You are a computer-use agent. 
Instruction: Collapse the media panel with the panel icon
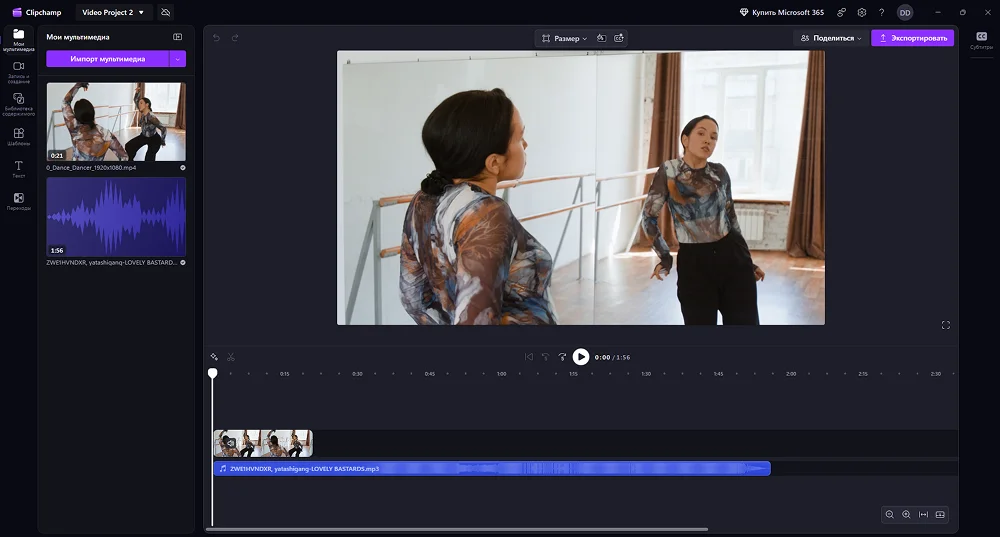pos(178,37)
